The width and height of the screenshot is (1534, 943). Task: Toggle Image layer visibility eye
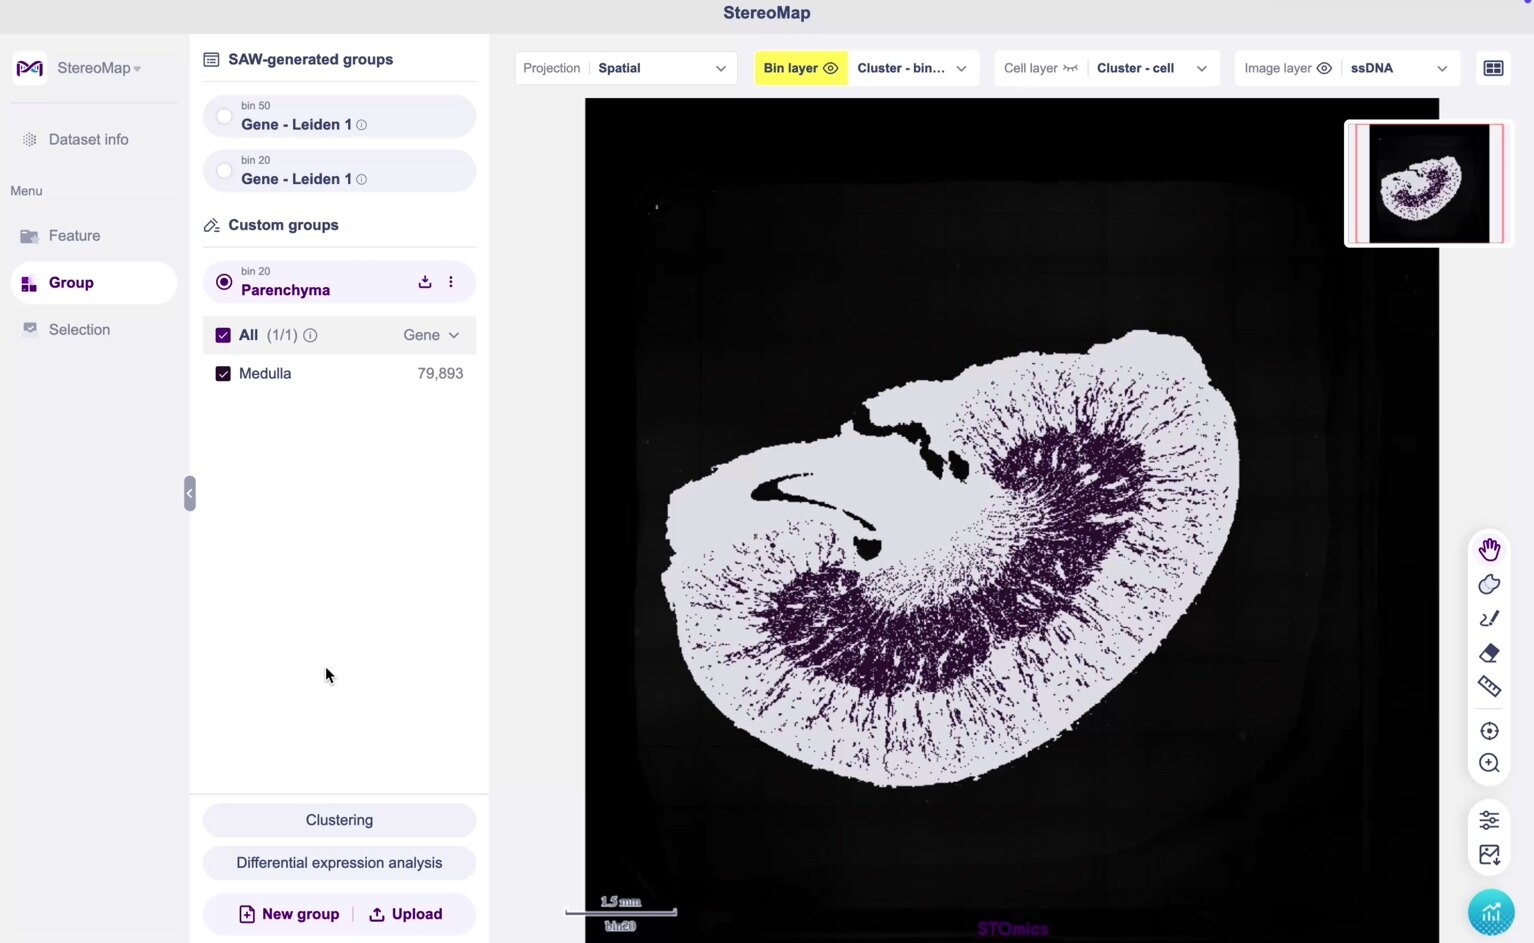point(1324,68)
